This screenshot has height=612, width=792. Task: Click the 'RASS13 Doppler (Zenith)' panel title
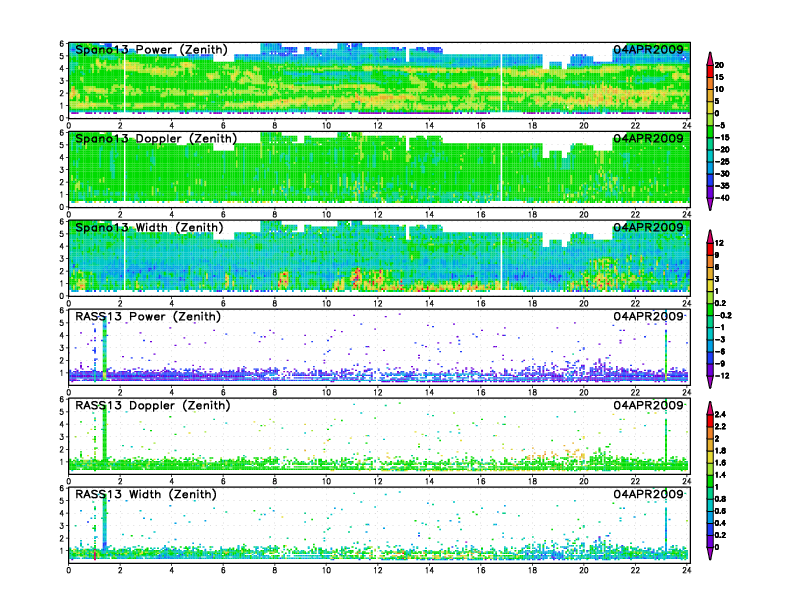coord(153,405)
